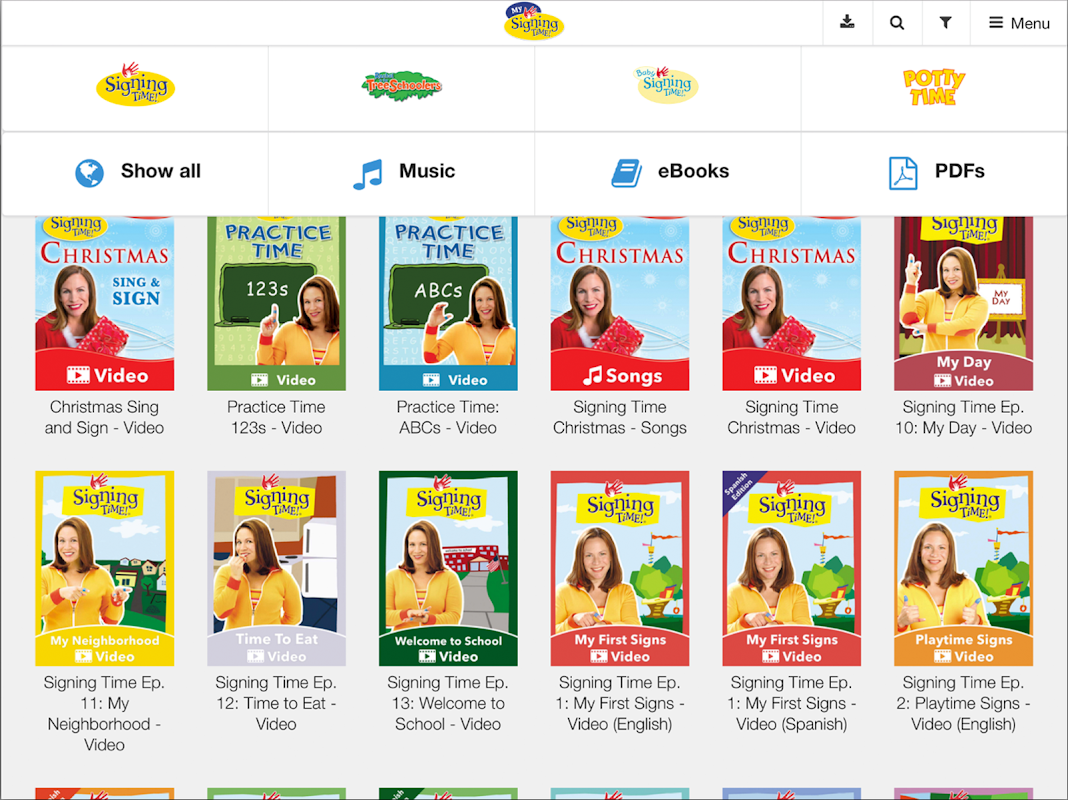Click the blue book eBooks icon

(x=627, y=173)
